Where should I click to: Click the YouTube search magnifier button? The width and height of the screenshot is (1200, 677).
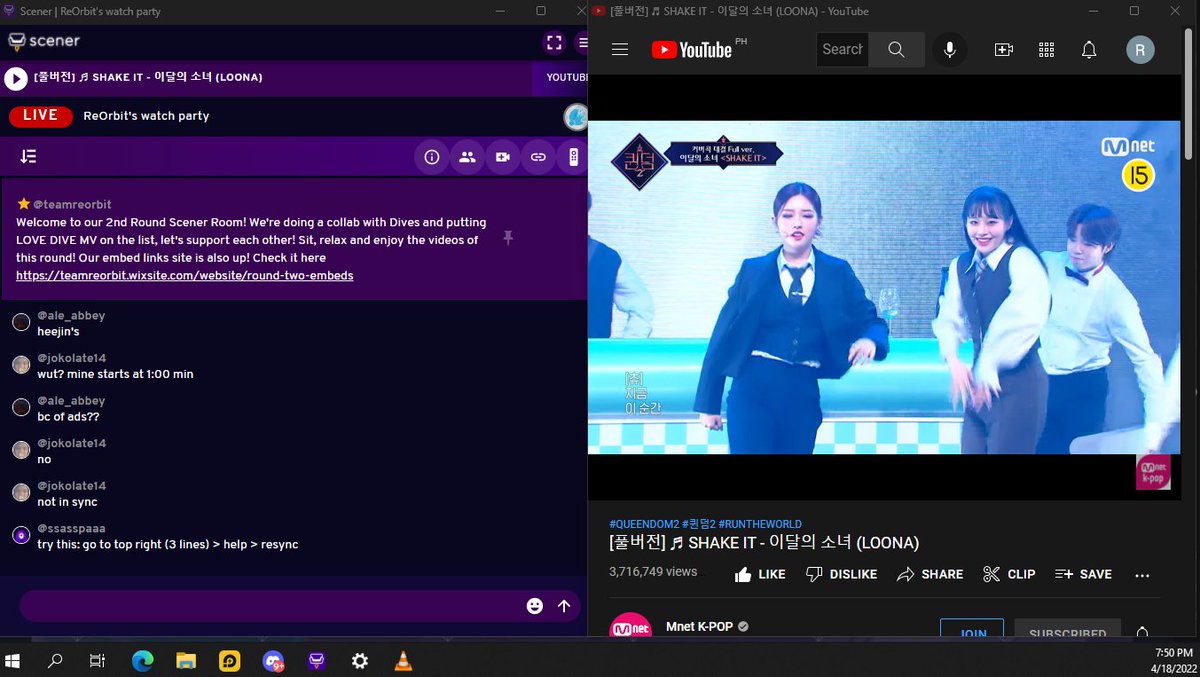click(x=896, y=49)
